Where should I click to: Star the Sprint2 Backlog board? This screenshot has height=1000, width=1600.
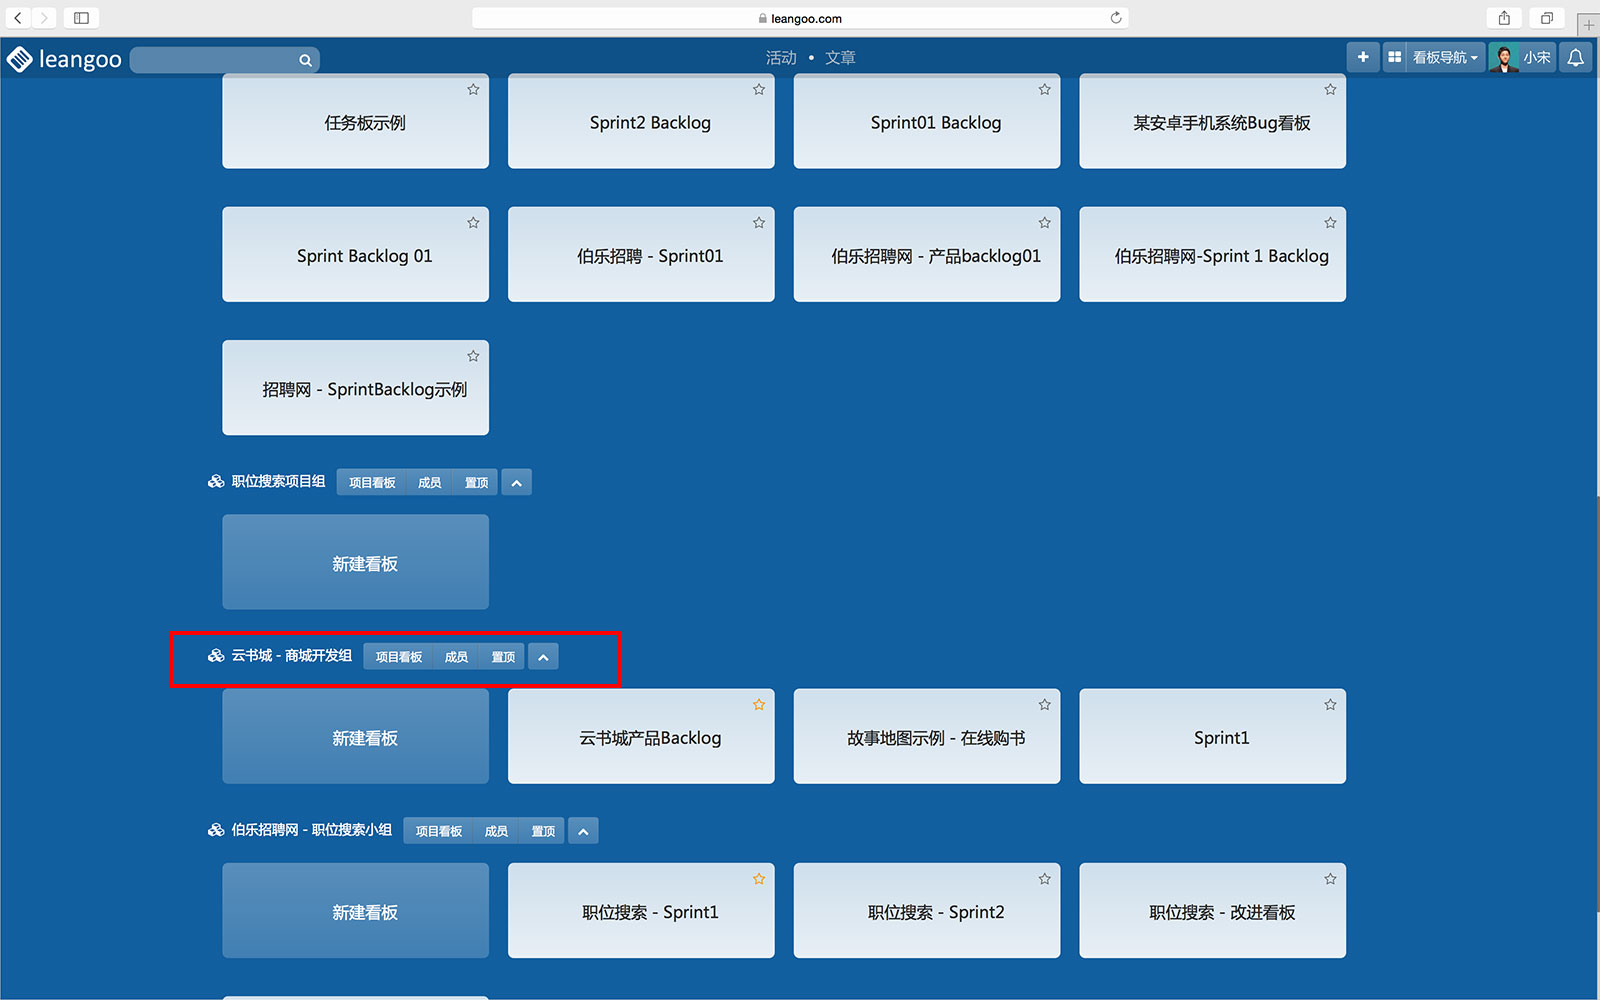click(x=759, y=90)
